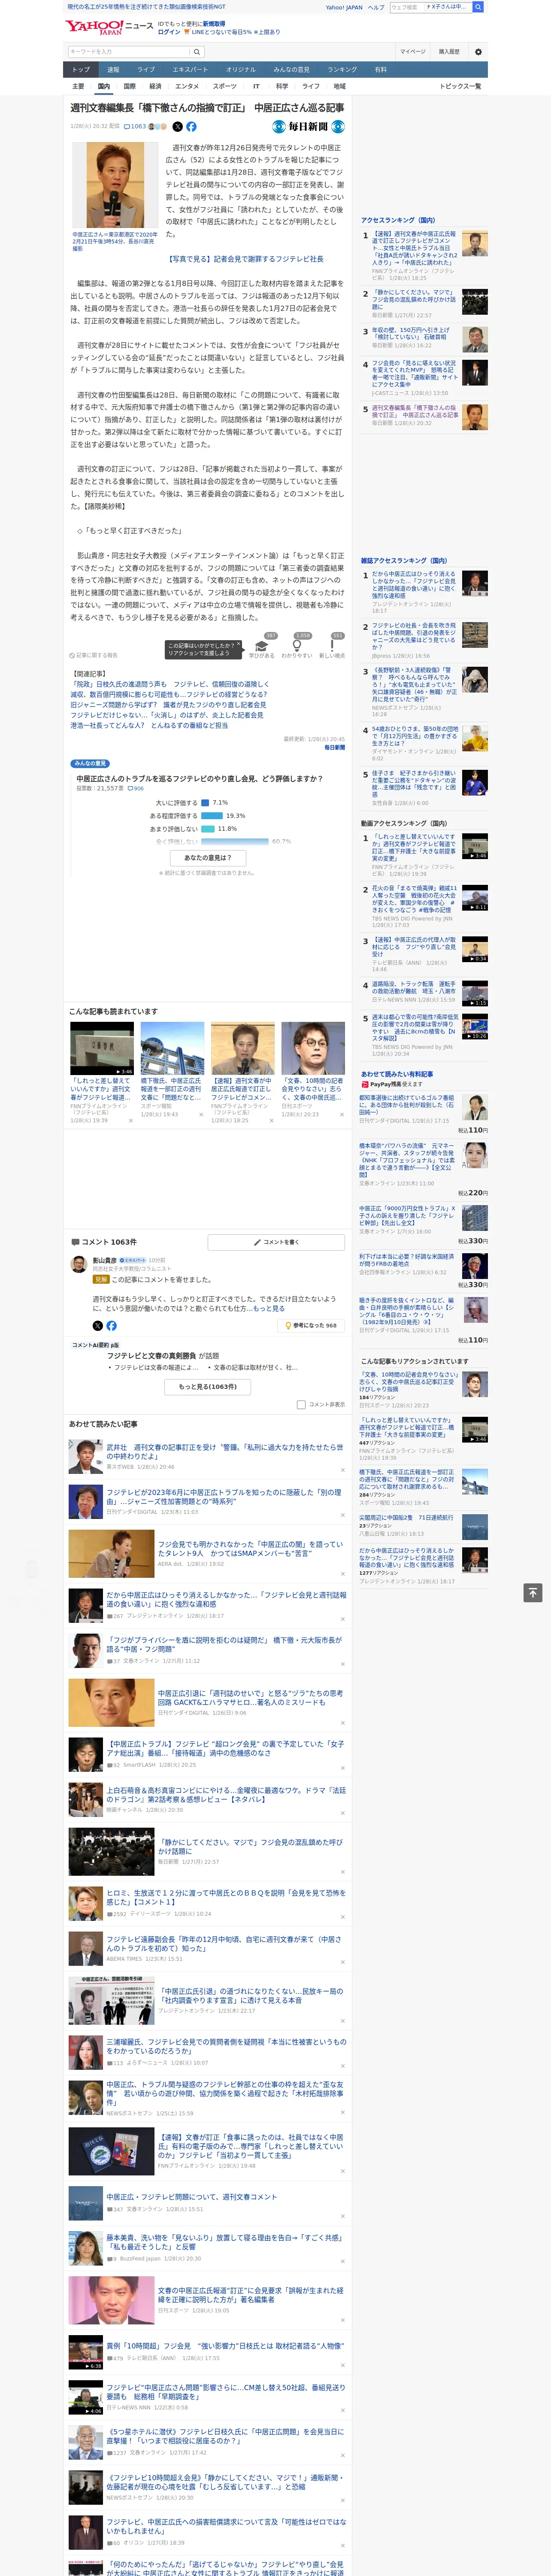This screenshot has width=551, height=2576.
Task: Select the ライブ navigation tab
Action: (x=146, y=69)
